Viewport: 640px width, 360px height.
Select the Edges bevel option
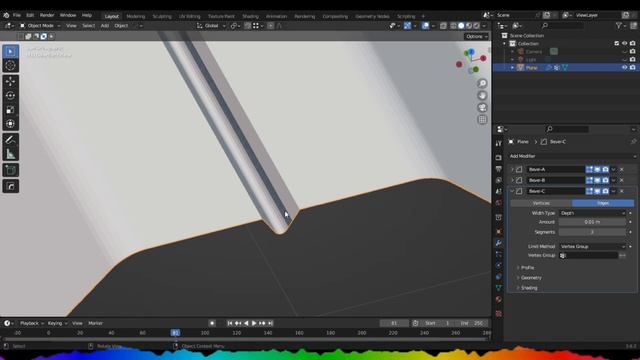click(x=603, y=203)
